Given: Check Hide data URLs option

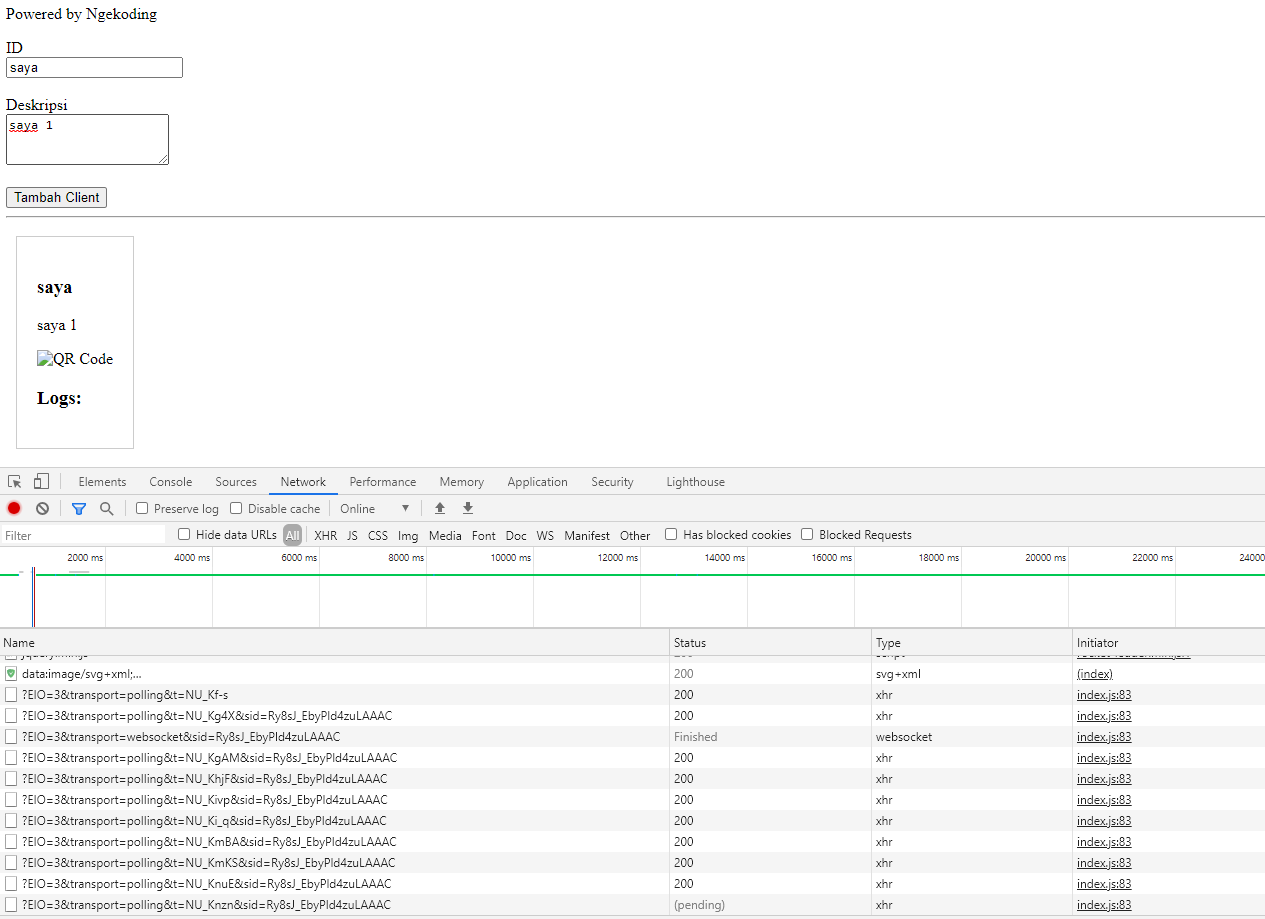Looking at the screenshot, I should [x=184, y=534].
